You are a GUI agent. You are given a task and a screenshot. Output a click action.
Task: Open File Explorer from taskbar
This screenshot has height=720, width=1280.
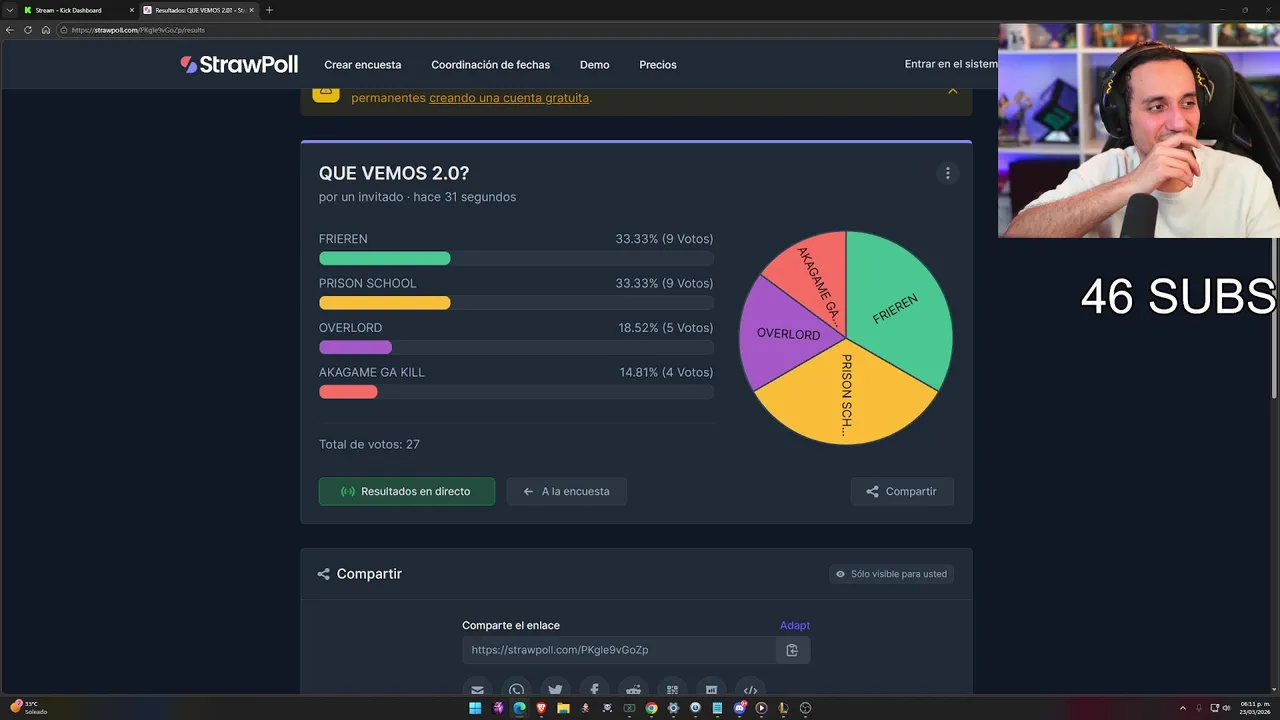(x=563, y=708)
